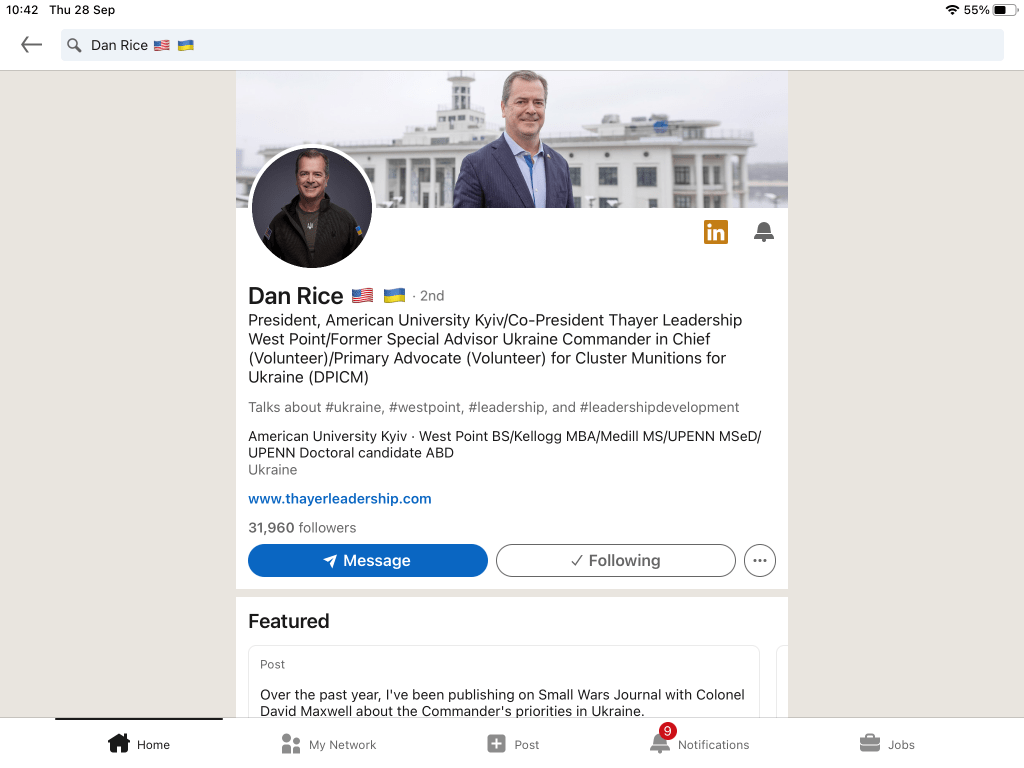Viewport: 1024px width, 768px height.
Task: Tap the notification bell on profile
Action: [x=763, y=232]
